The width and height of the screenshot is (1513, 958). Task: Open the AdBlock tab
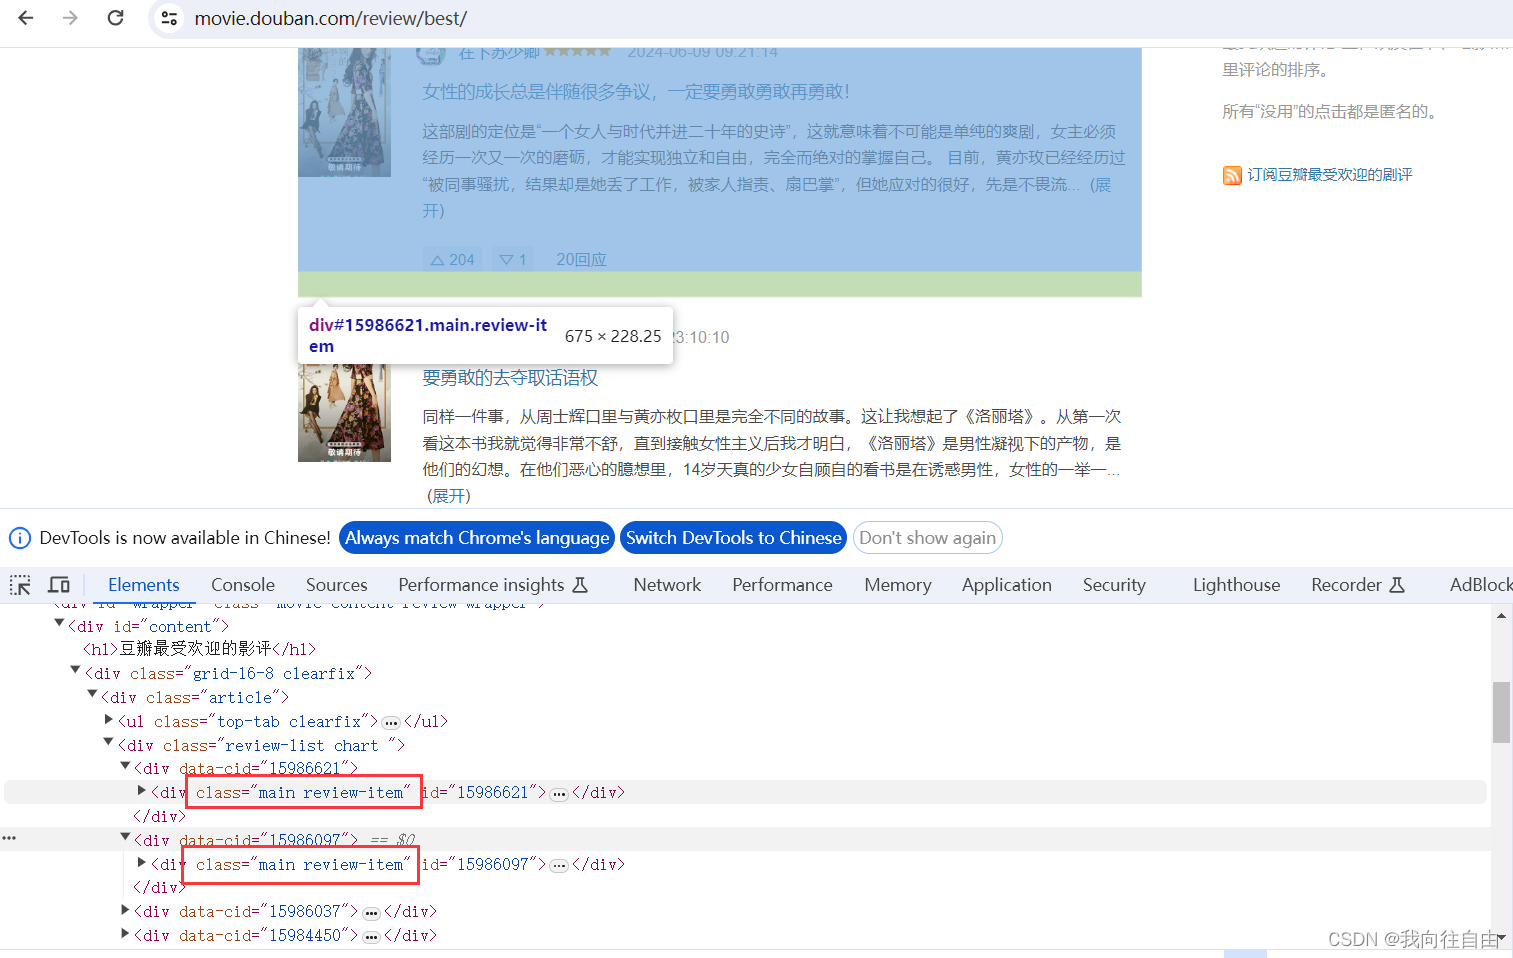(x=1481, y=585)
